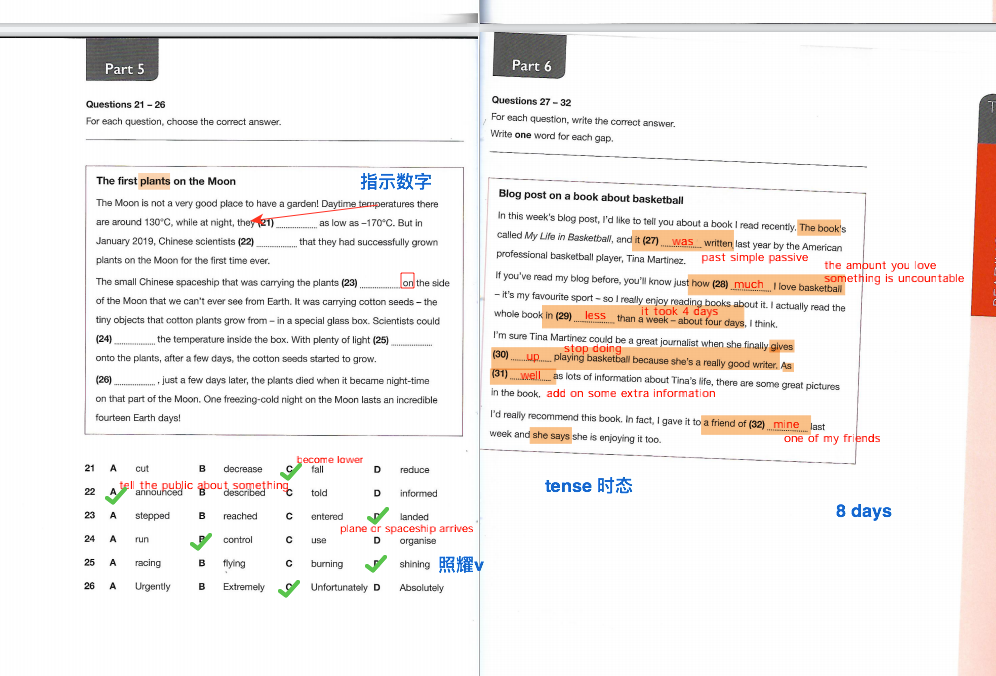Choose option "shining" for question 25
Viewport: 996px width, 676px height.
pyautogui.click(x=415, y=564)
